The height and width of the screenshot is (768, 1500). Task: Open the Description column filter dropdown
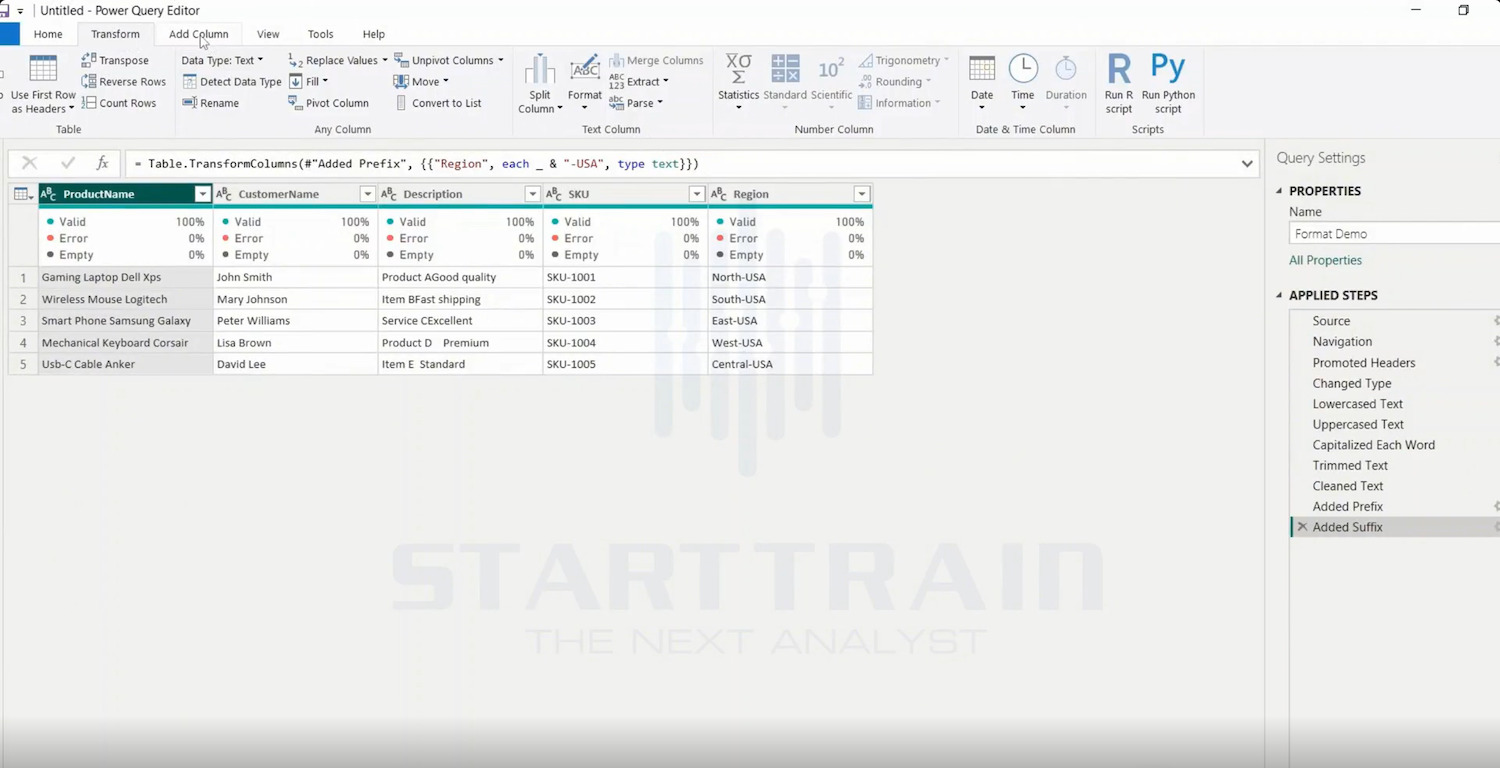click(x=532, y=194)
